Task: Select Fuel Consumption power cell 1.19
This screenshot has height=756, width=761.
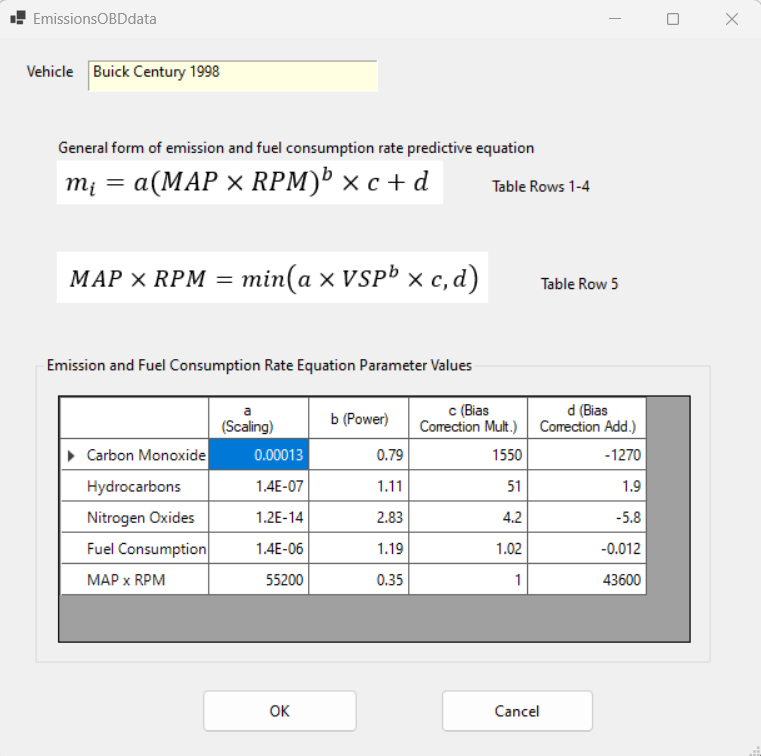Action: 359,548
